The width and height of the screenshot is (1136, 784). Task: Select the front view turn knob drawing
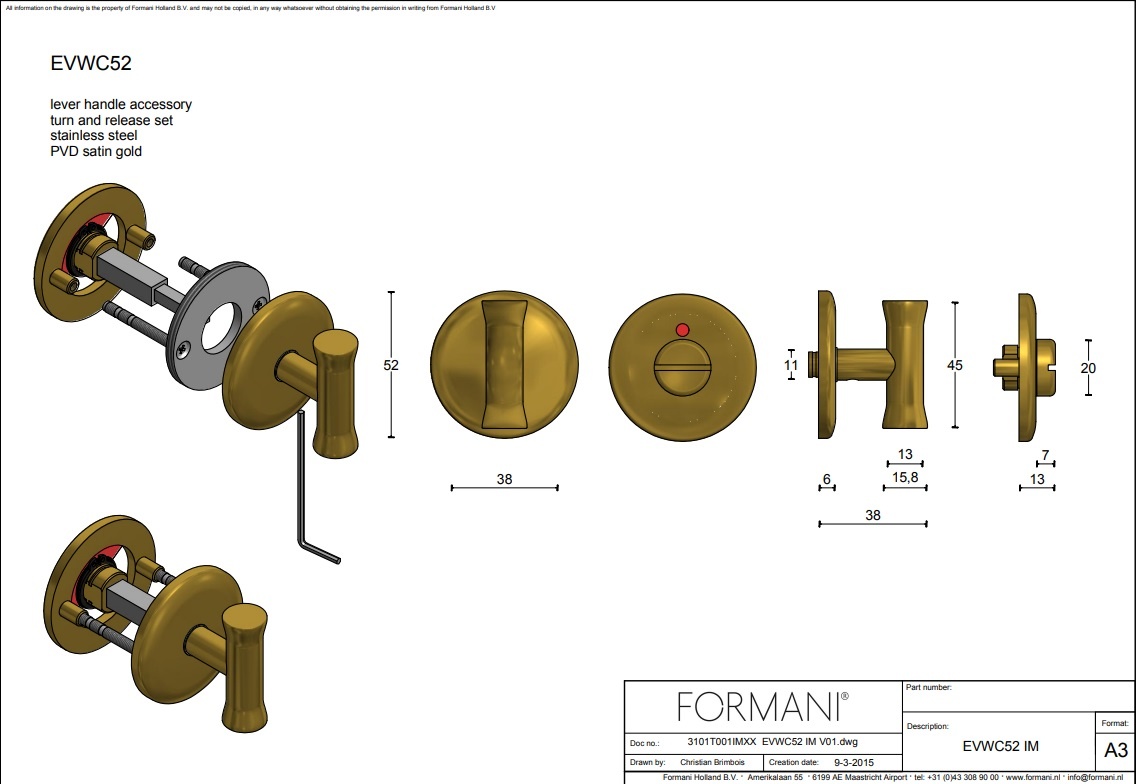tap(504, 365)
